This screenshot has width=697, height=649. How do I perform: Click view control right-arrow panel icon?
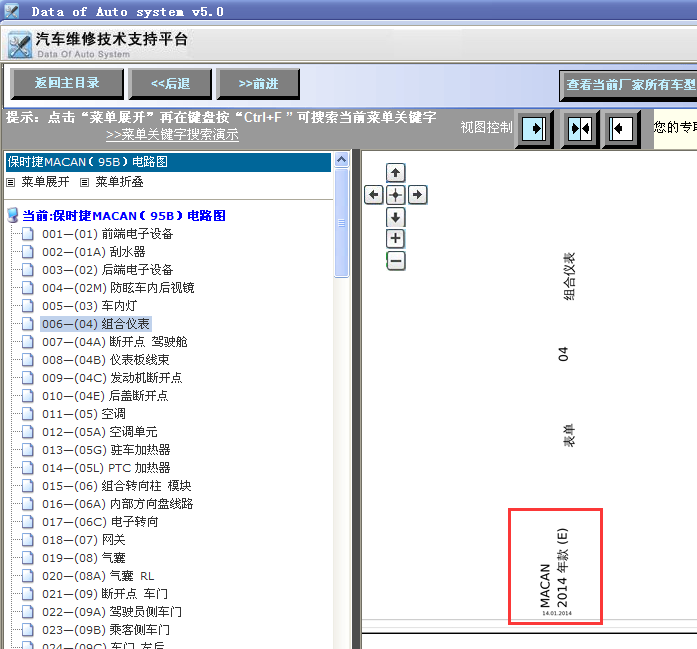[534, 129]
